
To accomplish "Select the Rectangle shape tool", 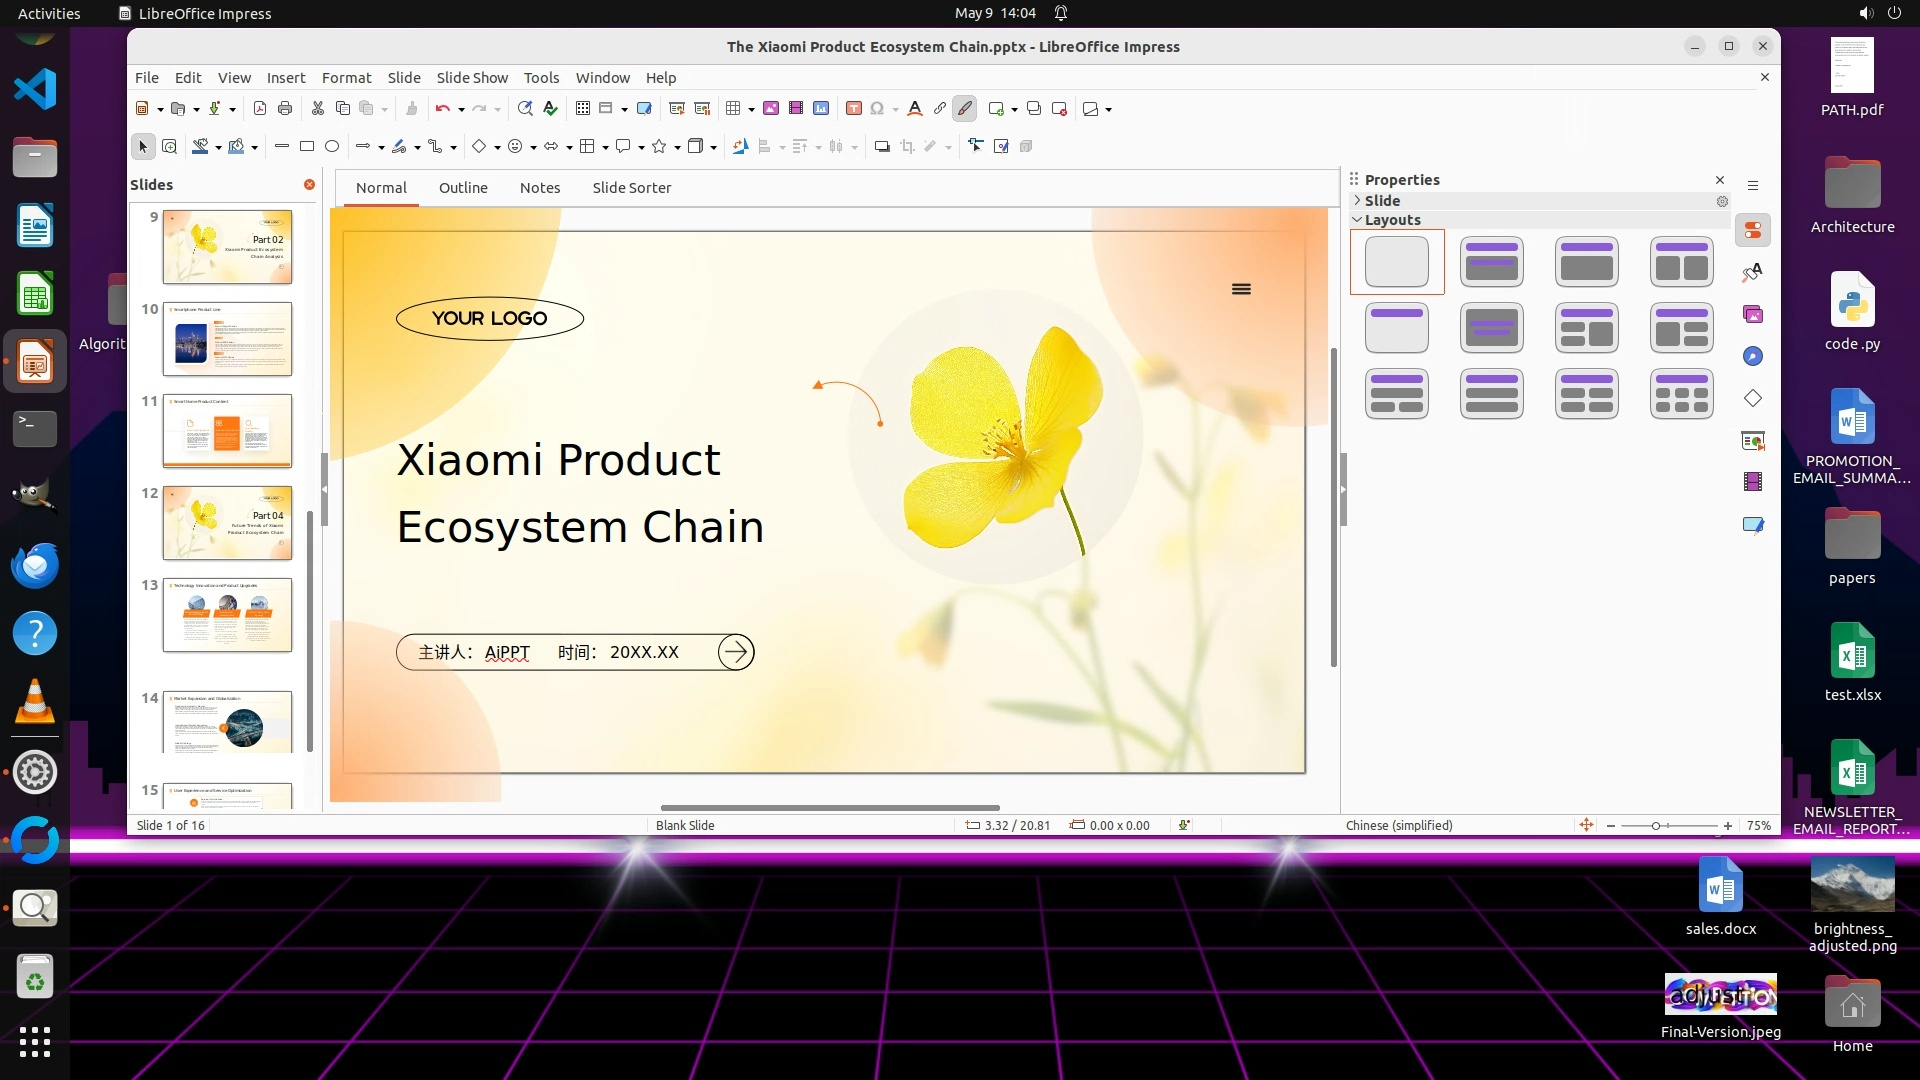I will tap(307, 147).
